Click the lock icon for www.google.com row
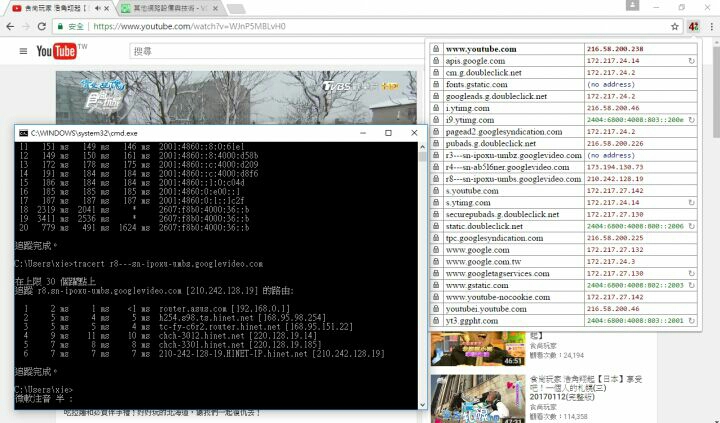The image size is (720, 423). (x=436, y=250)
